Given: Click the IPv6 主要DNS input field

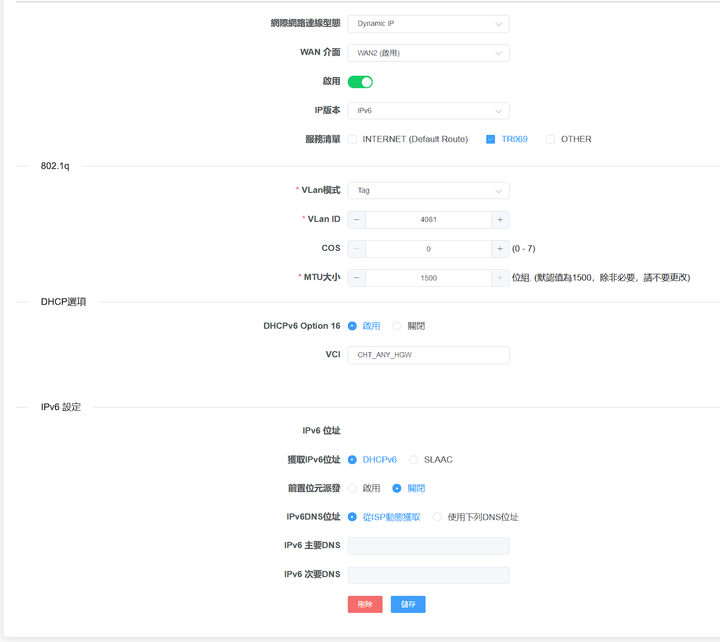Looking at the screenshot, I should click(428, 546).
